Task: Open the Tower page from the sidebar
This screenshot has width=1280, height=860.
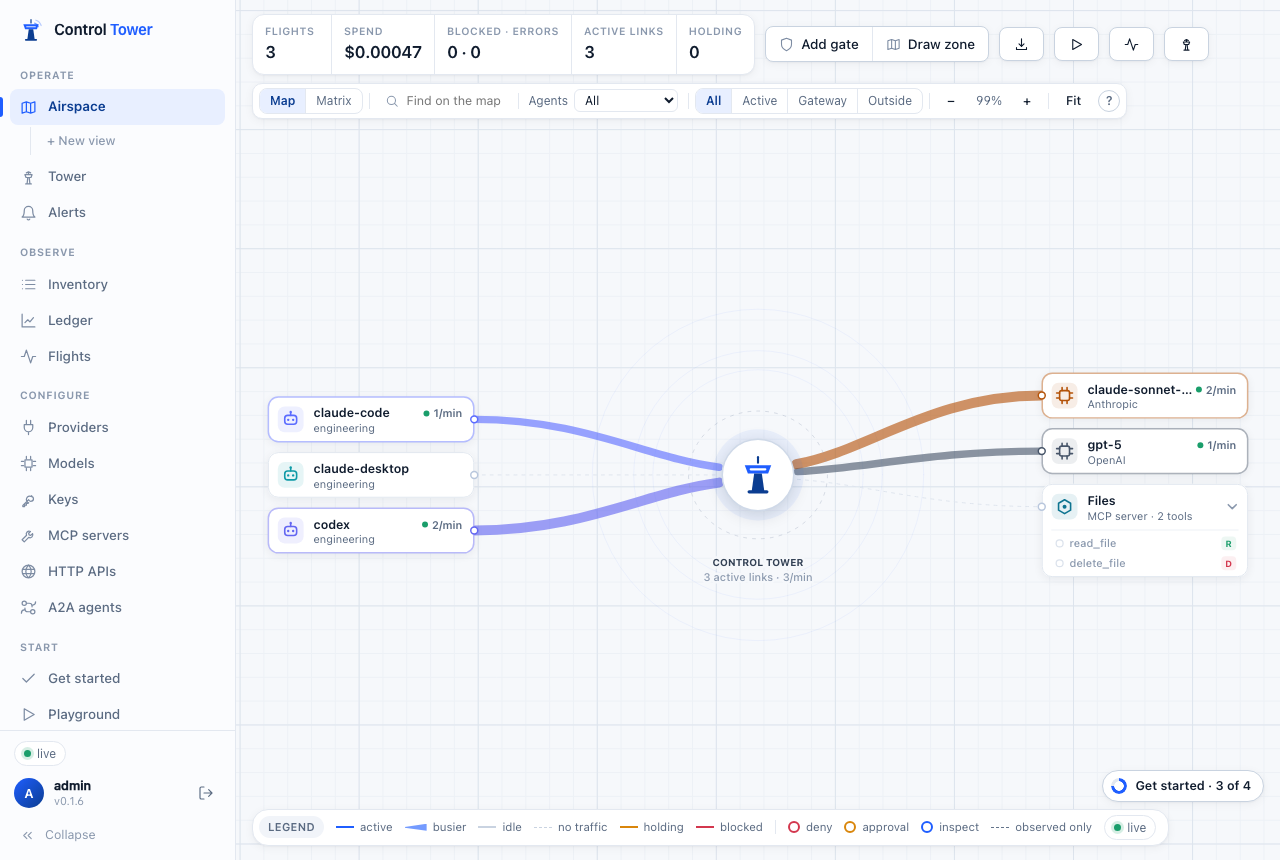Action: (117, 177)
